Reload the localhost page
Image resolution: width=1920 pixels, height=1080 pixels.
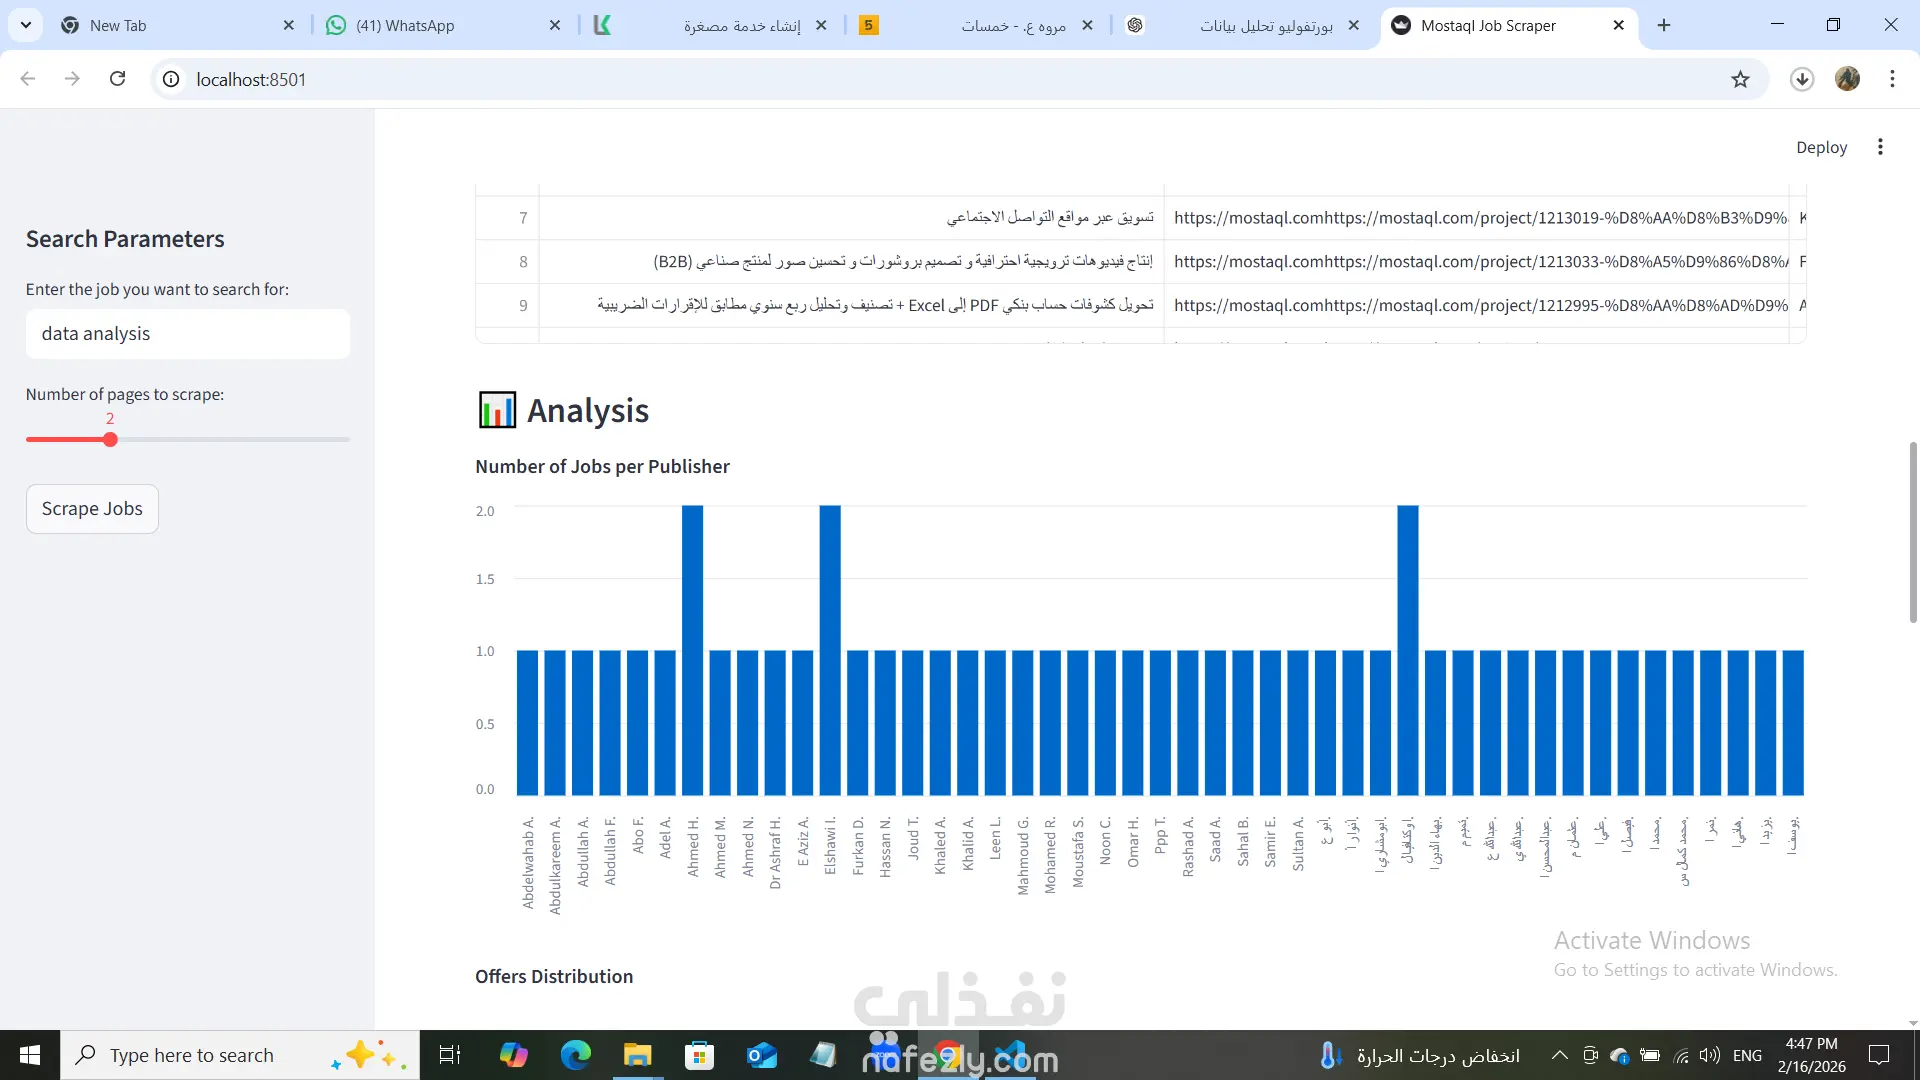tap(117, 79)
